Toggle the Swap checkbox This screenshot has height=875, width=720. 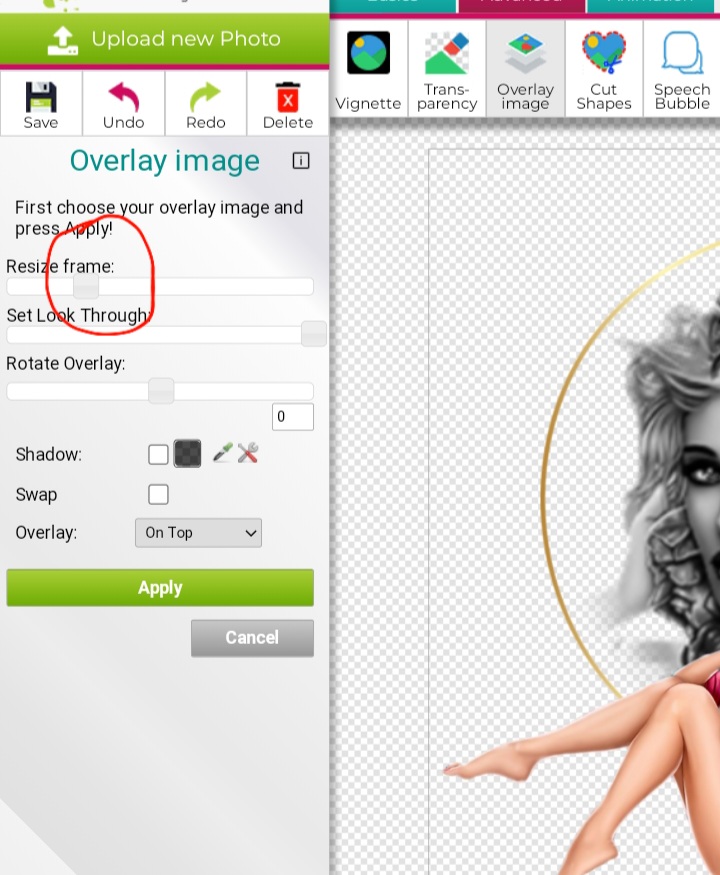(158, 495)
